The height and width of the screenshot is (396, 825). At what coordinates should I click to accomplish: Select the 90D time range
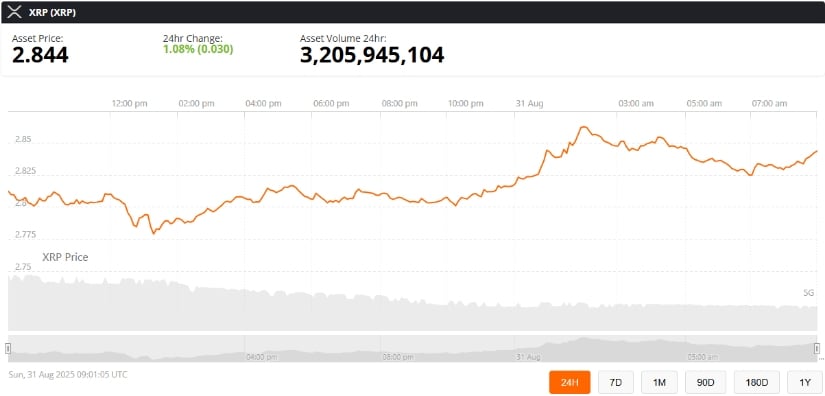pyautogui.click(x=706, y=382)
